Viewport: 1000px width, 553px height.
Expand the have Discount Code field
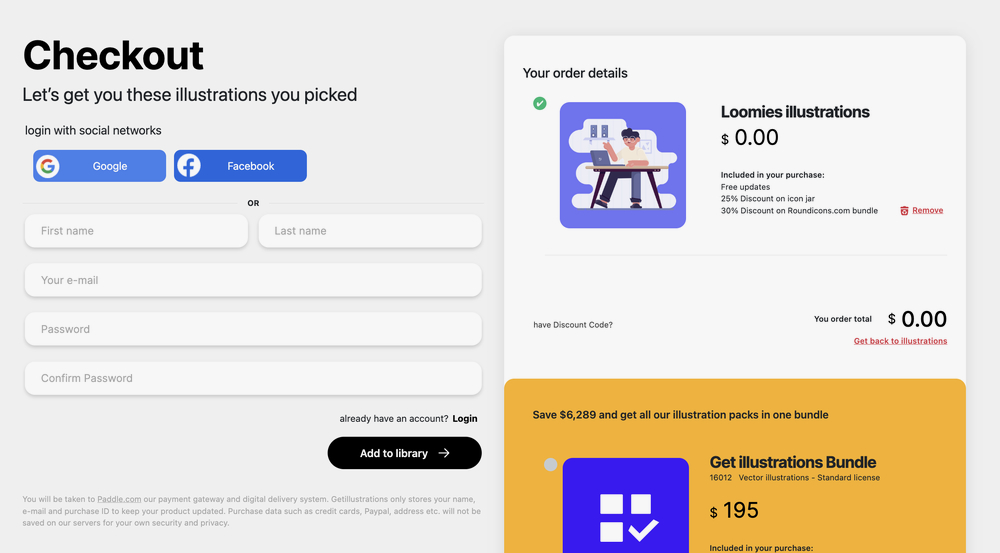[573, 325]
